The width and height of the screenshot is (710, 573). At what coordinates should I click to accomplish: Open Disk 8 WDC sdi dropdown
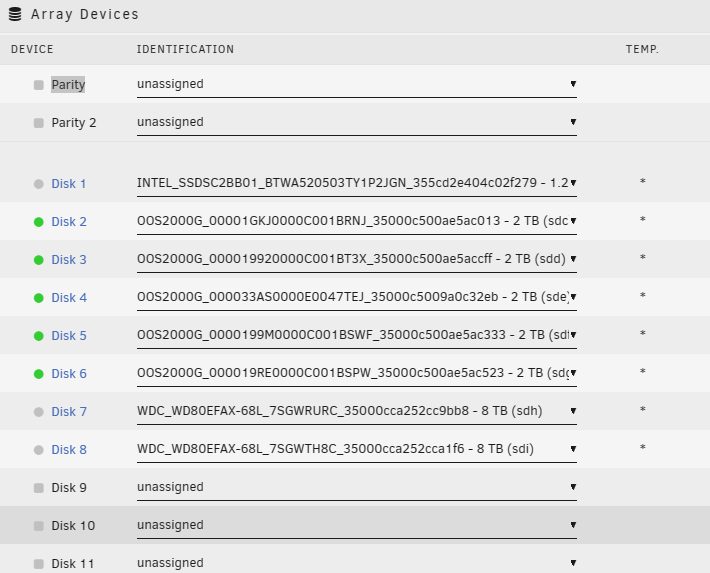tap(357, 449)
